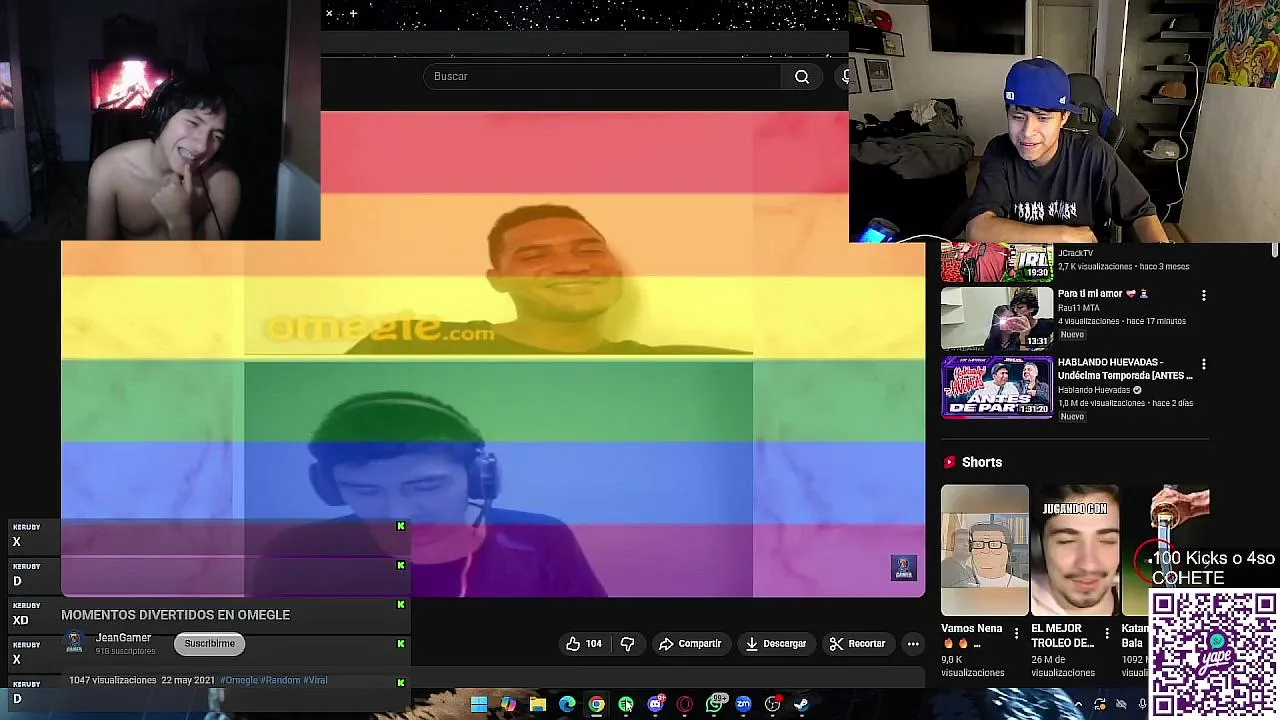Open options menu for 'Para ti mi amor'

(x=1204, y=296)
